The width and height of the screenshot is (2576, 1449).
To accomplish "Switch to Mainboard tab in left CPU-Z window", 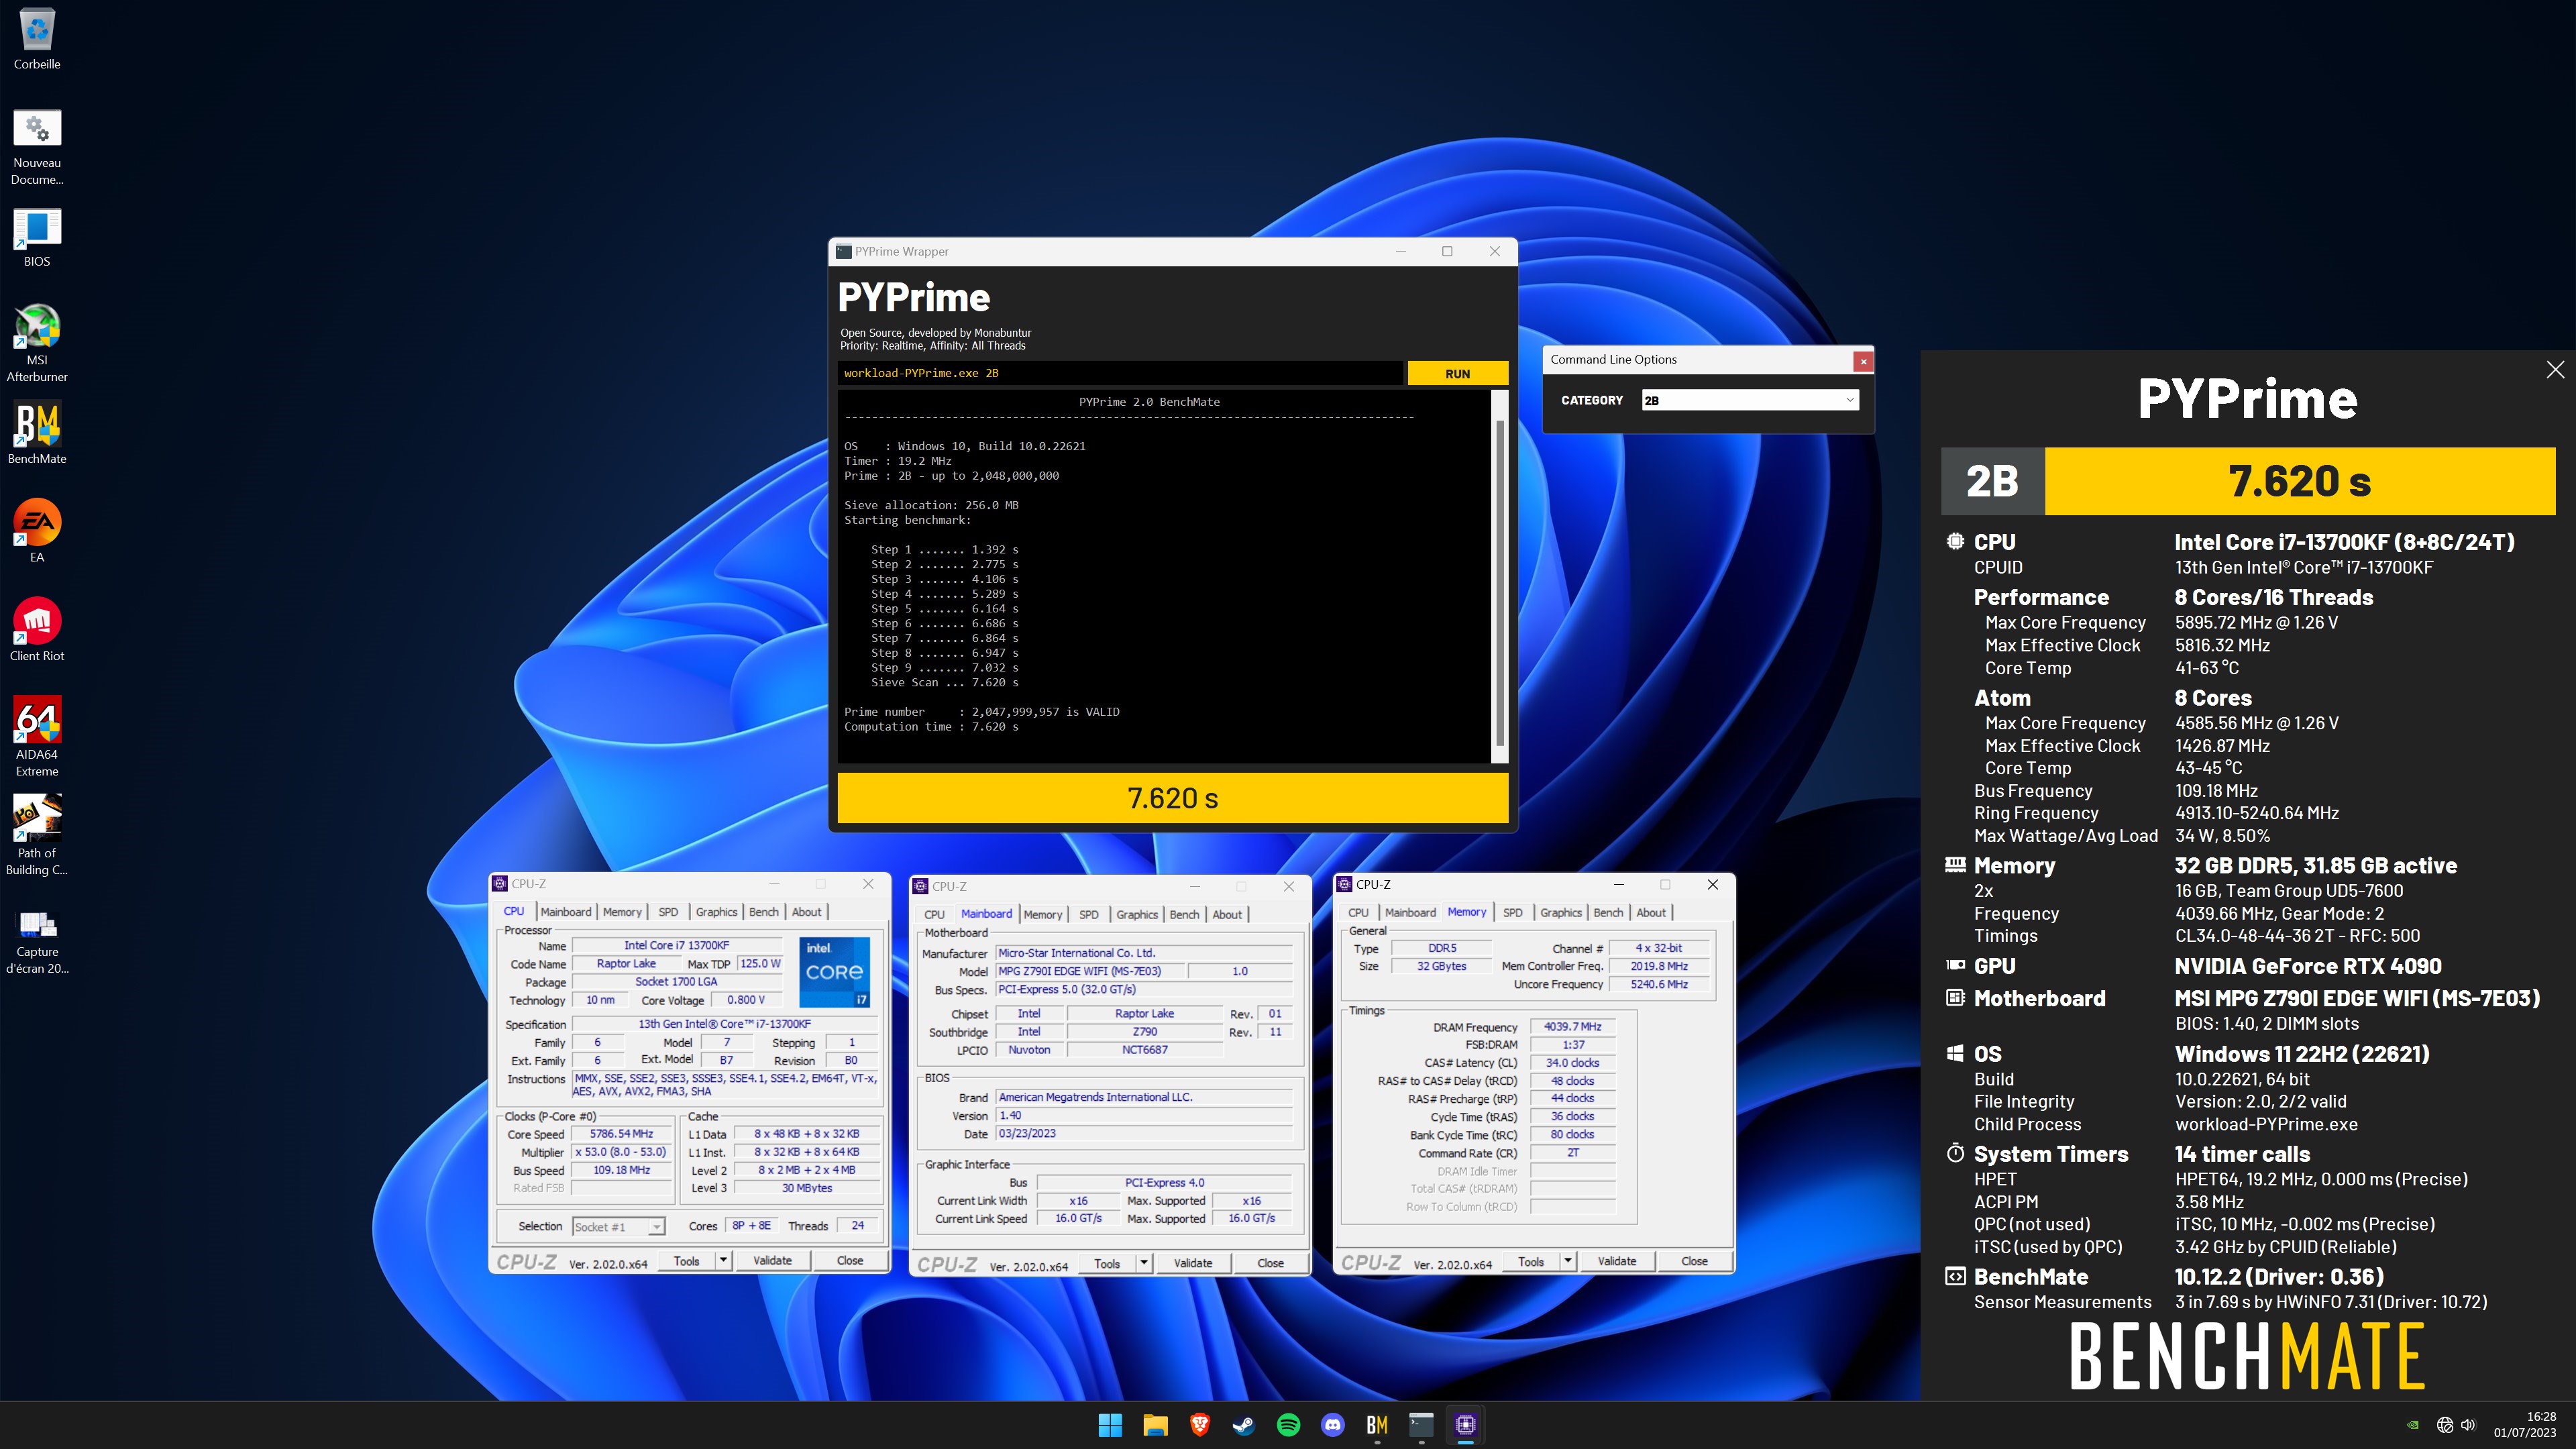I will (566, 912).
